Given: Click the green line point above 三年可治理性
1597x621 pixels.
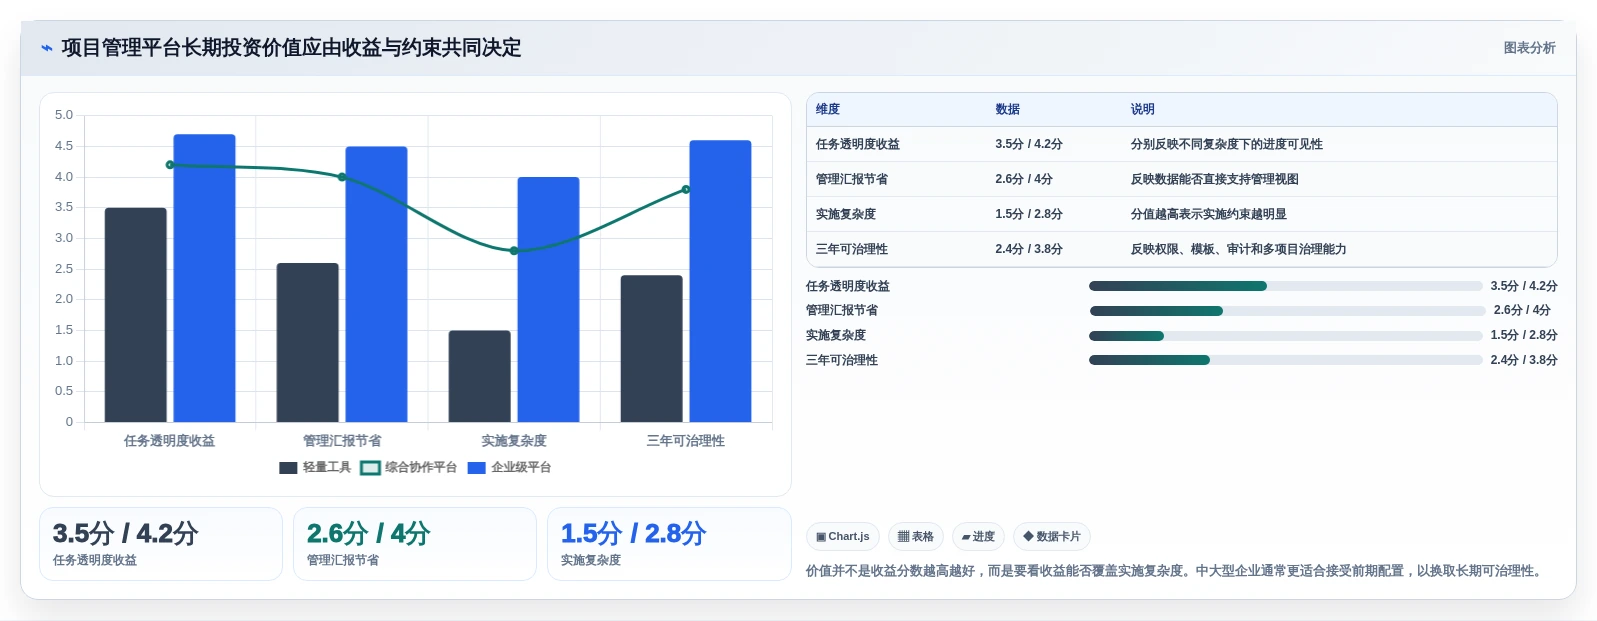Looking at the screenshot, I should pyautogui.click(x=686, y=190).
